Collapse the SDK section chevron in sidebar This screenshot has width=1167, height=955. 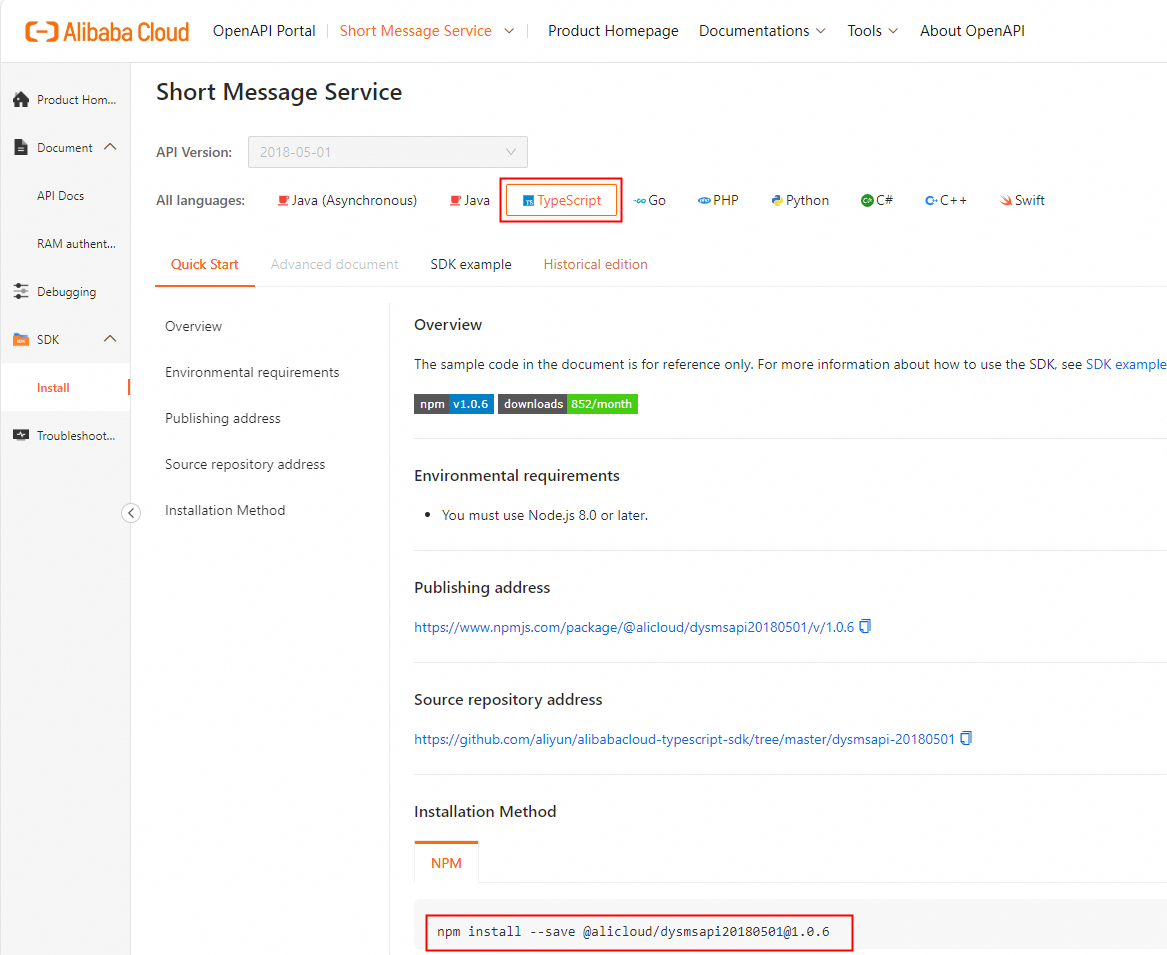(110, 339)
